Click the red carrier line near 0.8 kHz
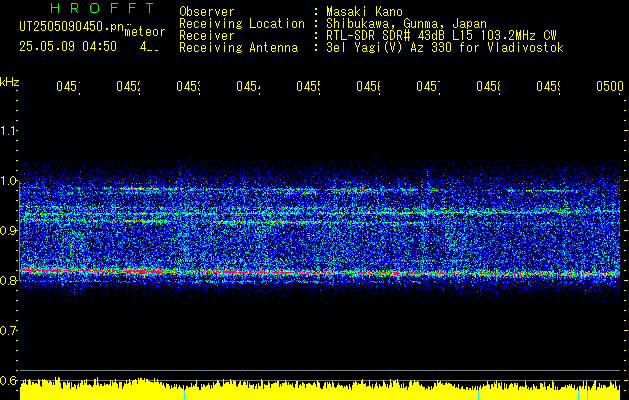629x400 pixels. pos(320,272)
